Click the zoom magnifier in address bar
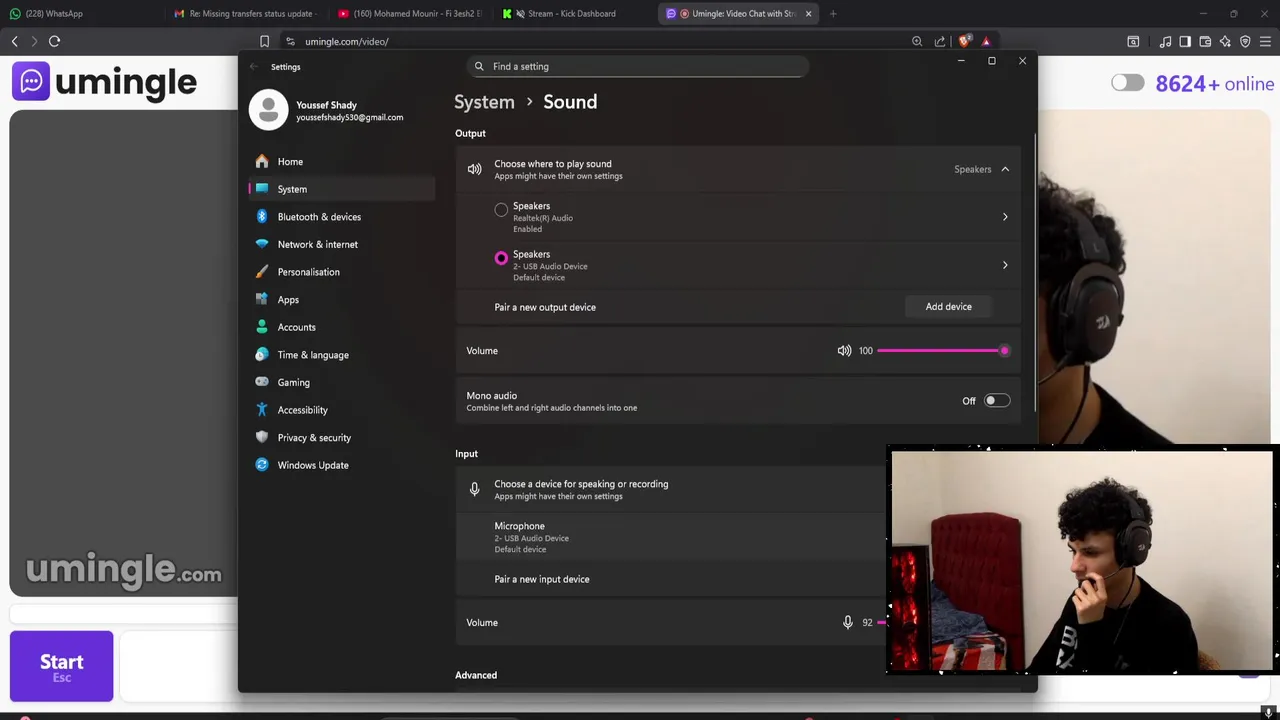1280x720 pixels. (x=917, y=41)
